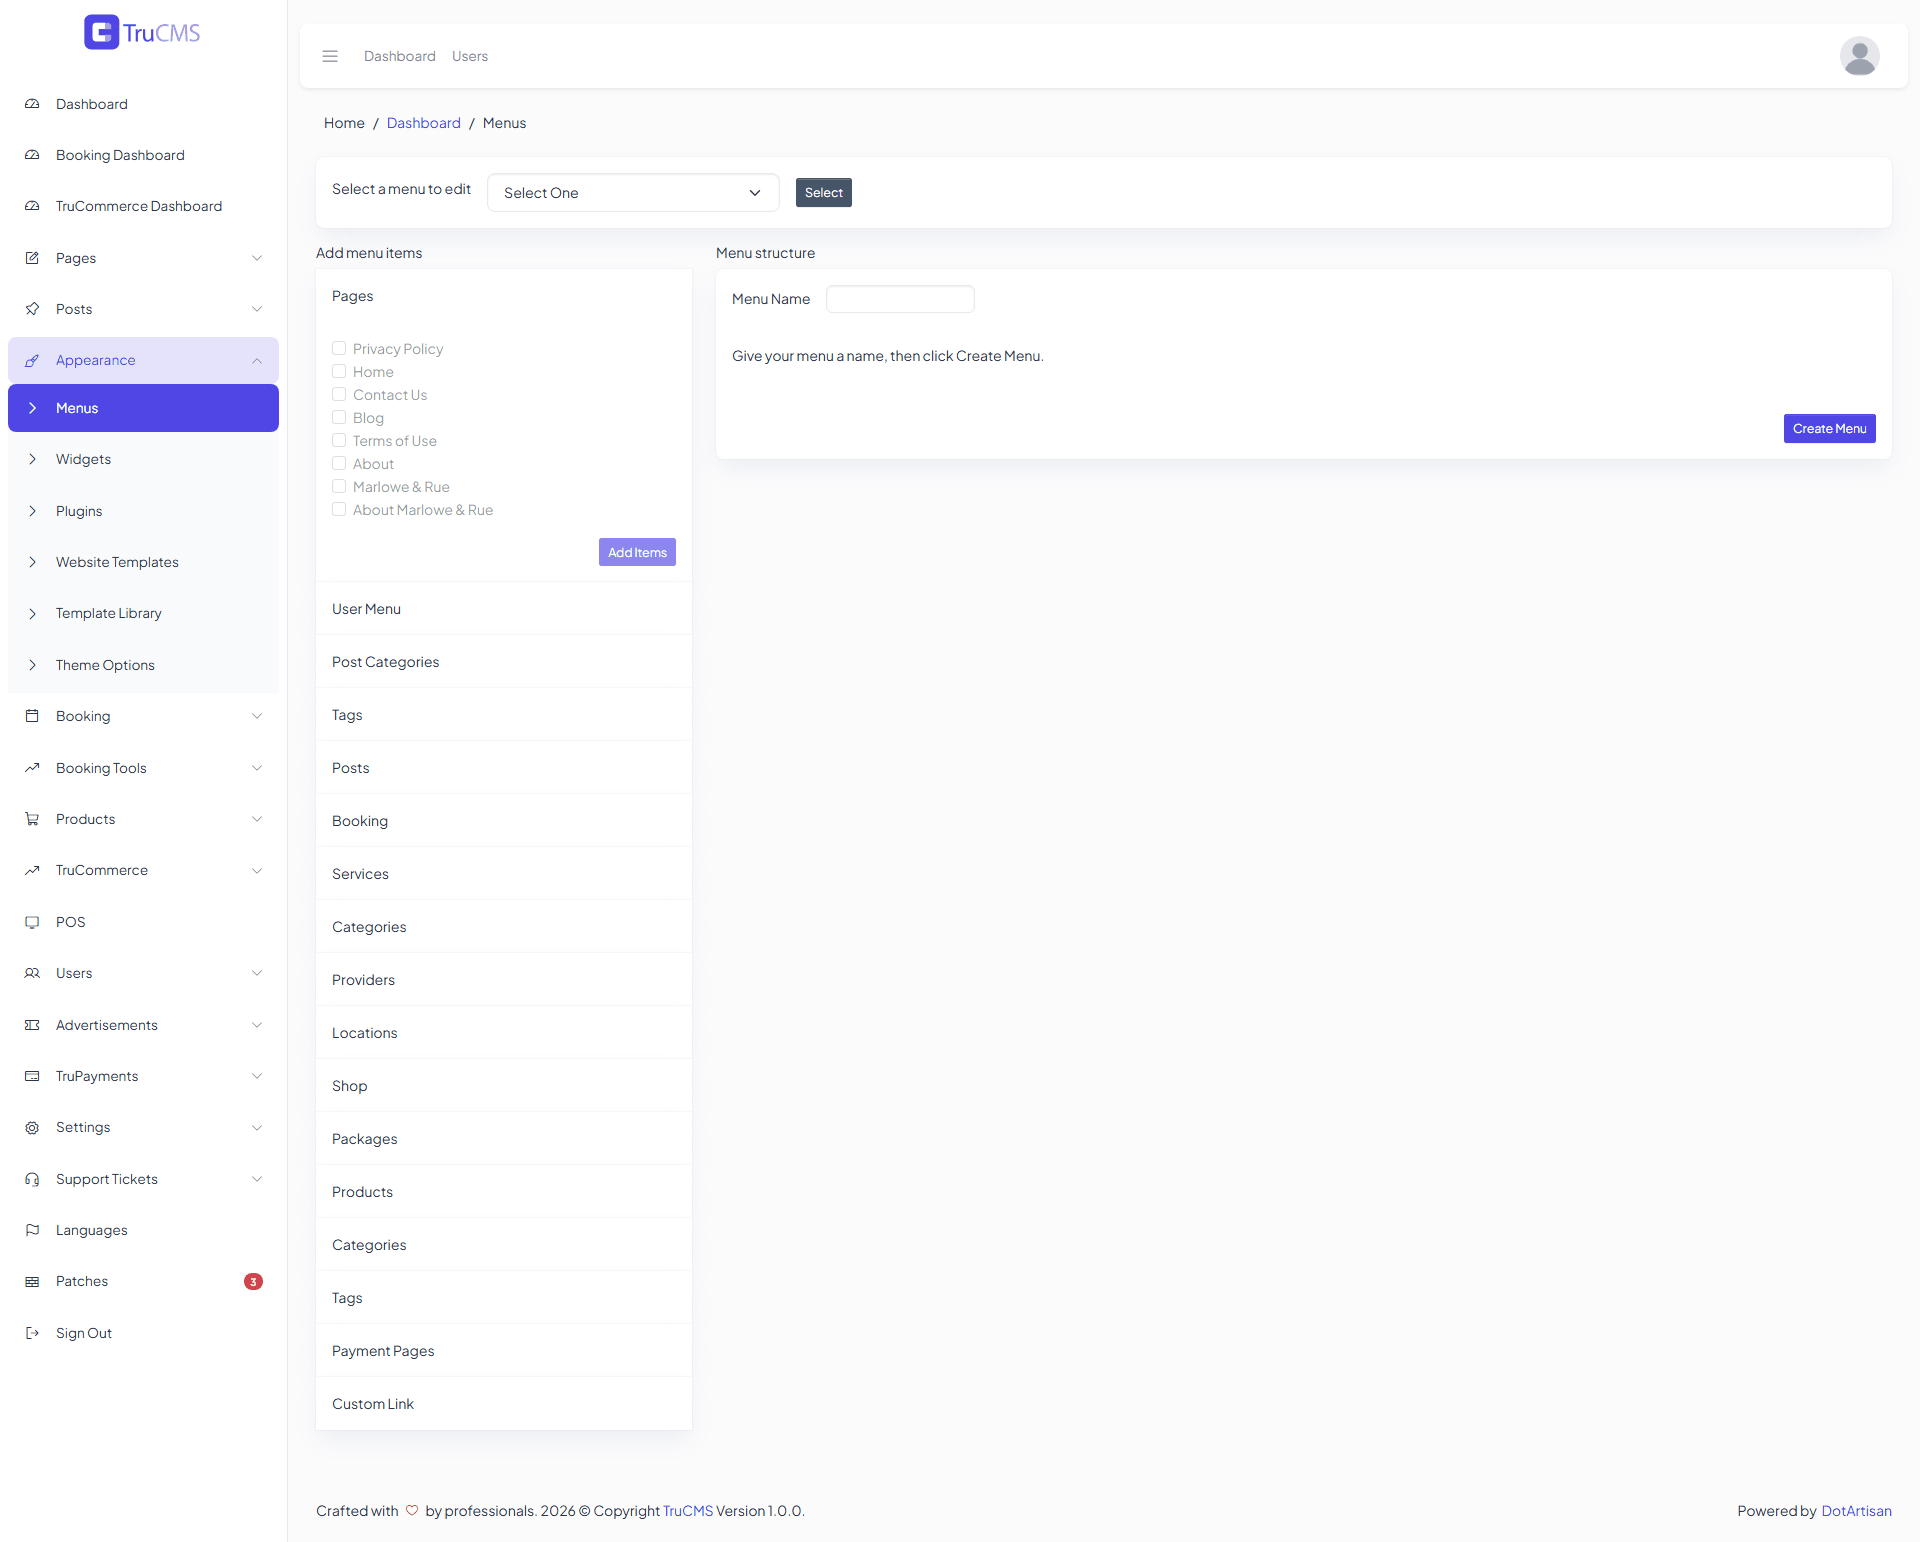The height and width of the screenshot is (1542, 1920).
Task: Click the Booking calendar icon in sidebar
Action: click(x=32, y=716)
